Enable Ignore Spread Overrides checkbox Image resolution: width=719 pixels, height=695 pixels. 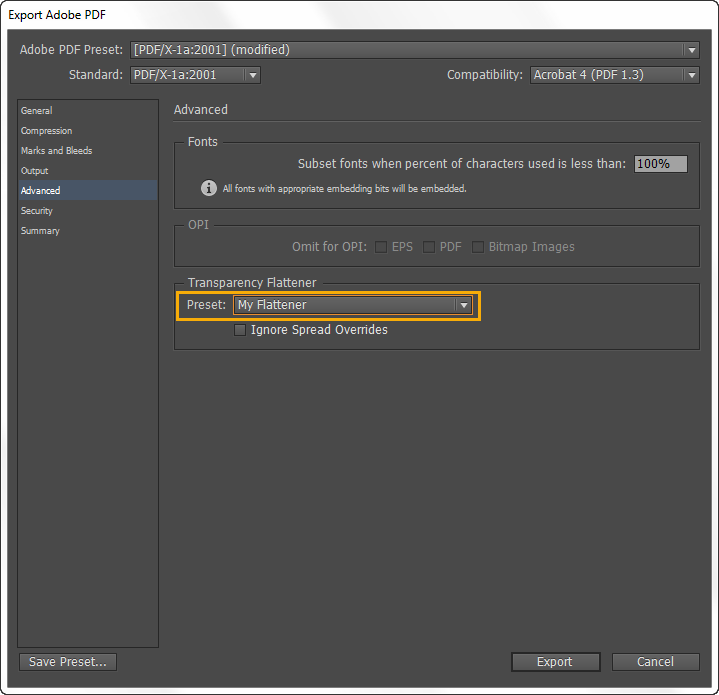pyautogui.click(x=240, y=330)
